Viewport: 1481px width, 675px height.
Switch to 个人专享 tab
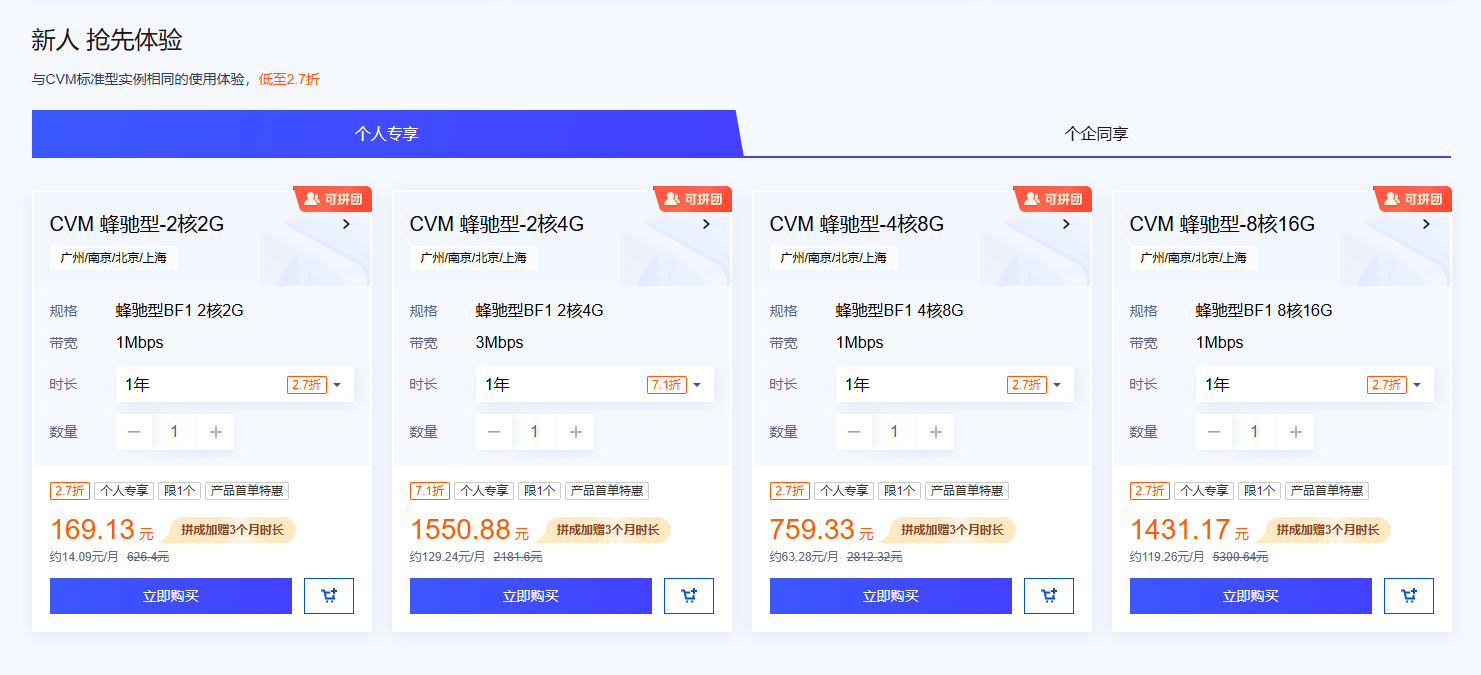386,133
